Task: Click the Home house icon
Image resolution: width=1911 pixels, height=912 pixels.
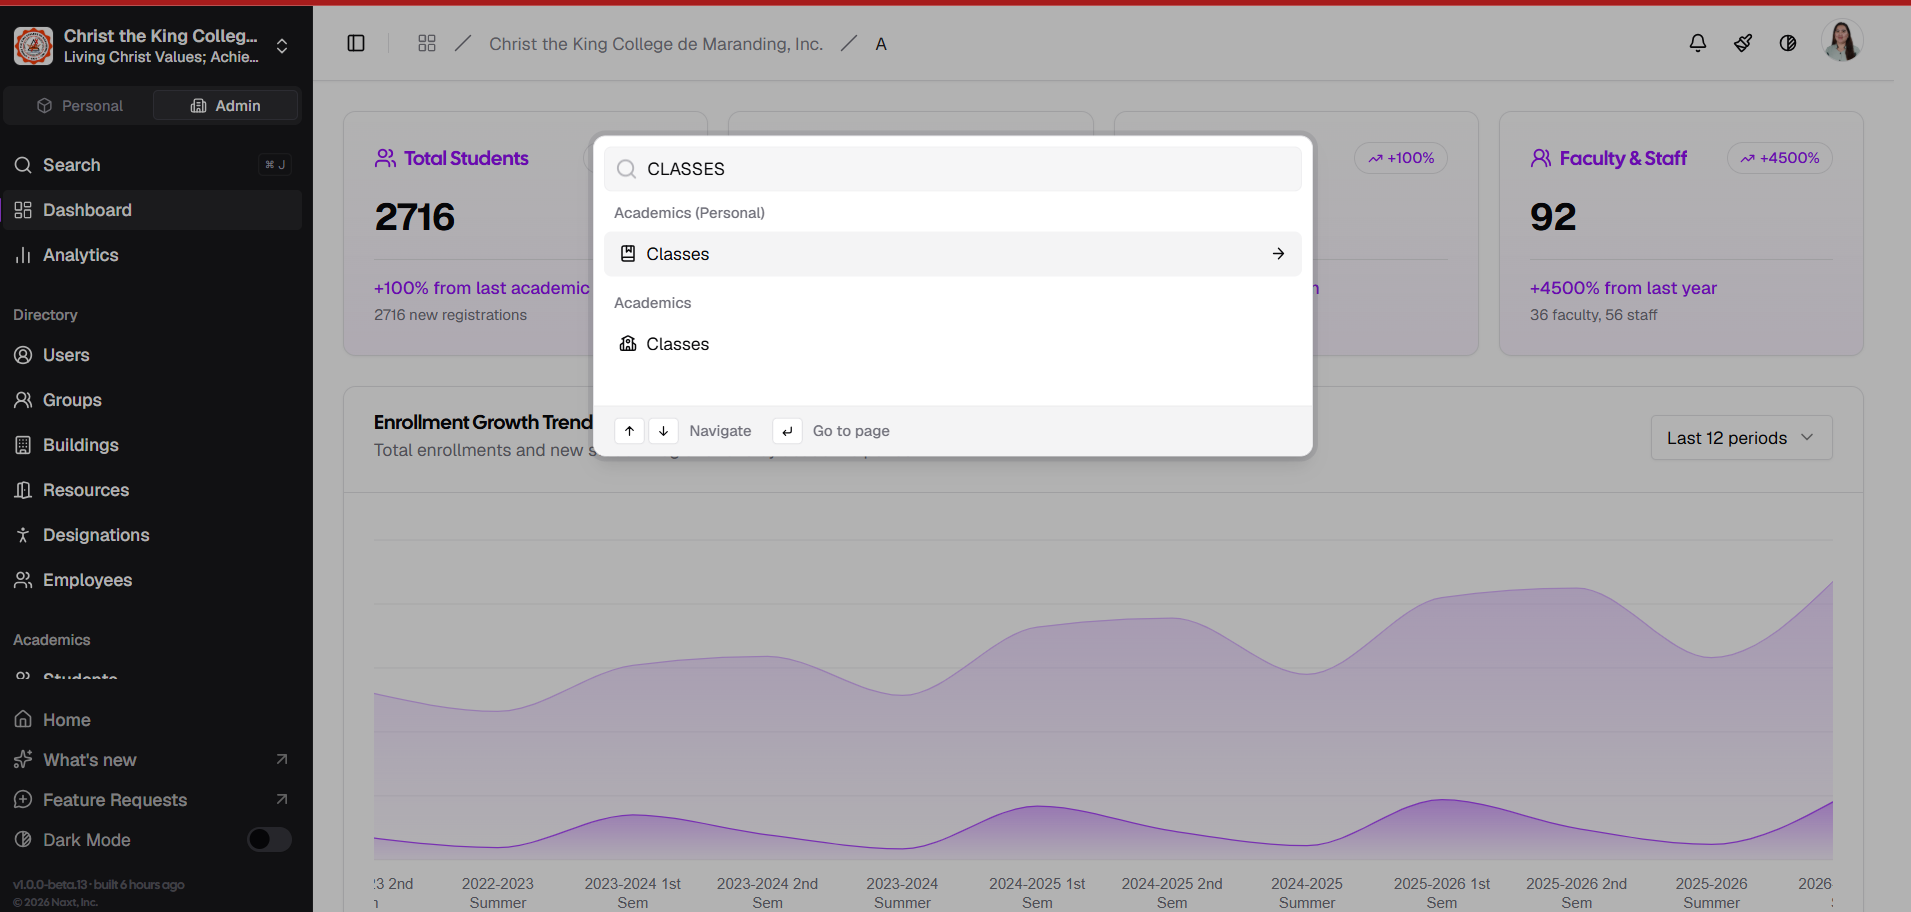Action: pyautogui.click(x=23, y=720)
